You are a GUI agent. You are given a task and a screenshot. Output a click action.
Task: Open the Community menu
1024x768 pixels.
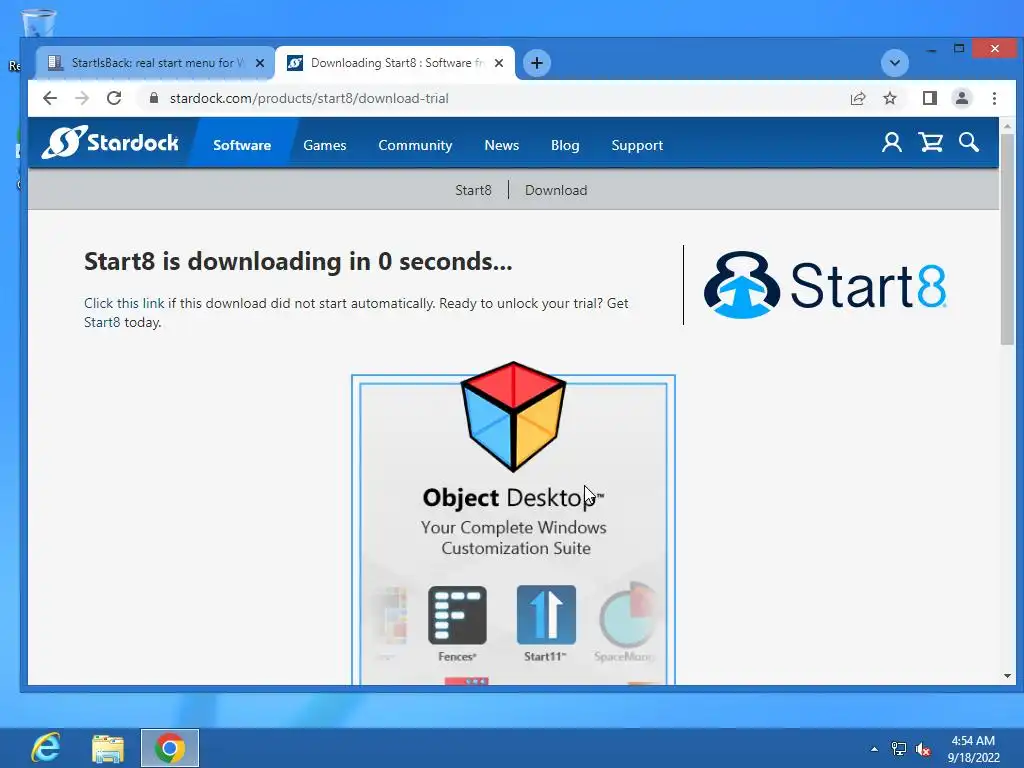coord(415,145)
